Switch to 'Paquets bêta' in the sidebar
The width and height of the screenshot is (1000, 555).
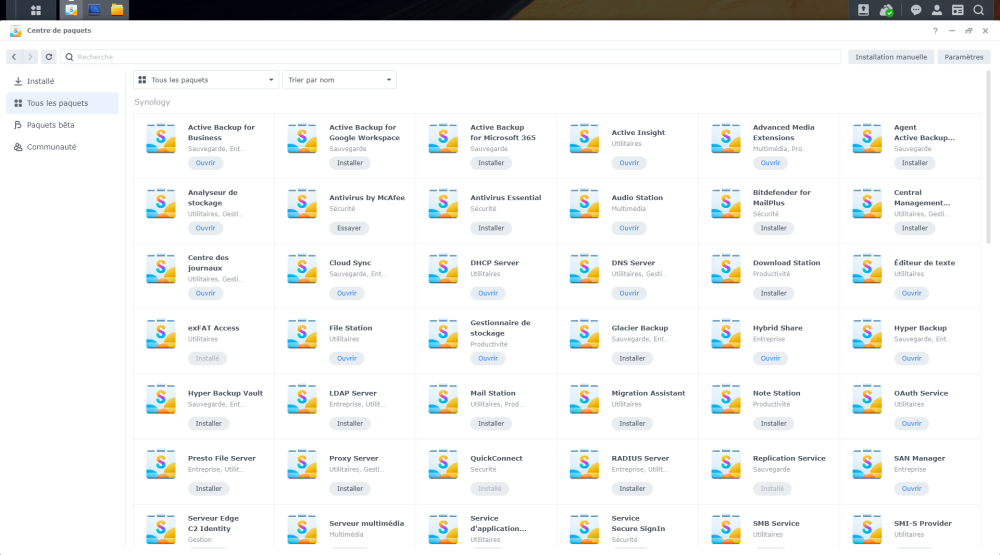tap(50, 125)
